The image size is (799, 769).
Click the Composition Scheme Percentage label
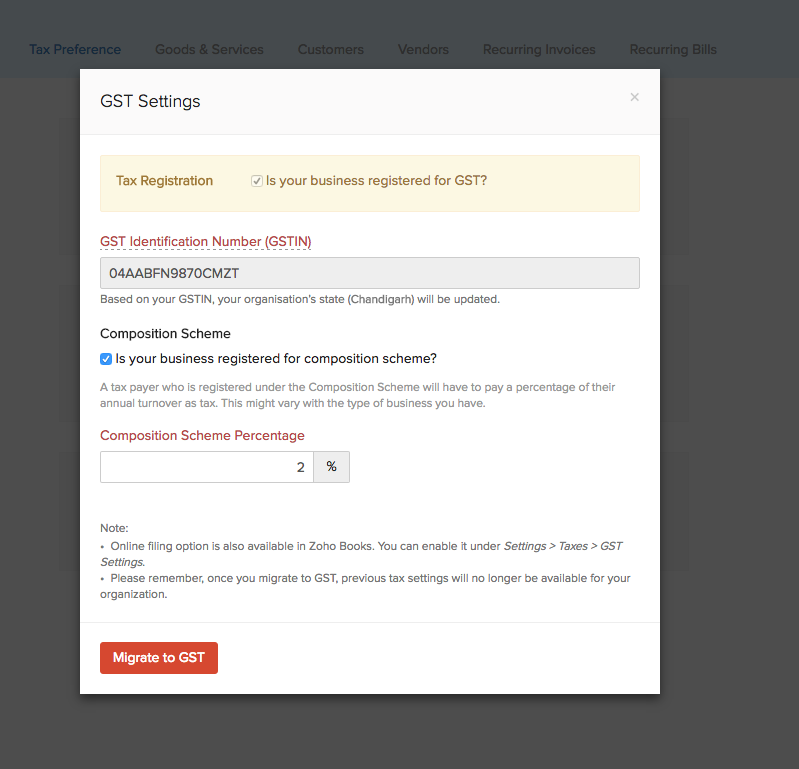[x=202, y=436]
